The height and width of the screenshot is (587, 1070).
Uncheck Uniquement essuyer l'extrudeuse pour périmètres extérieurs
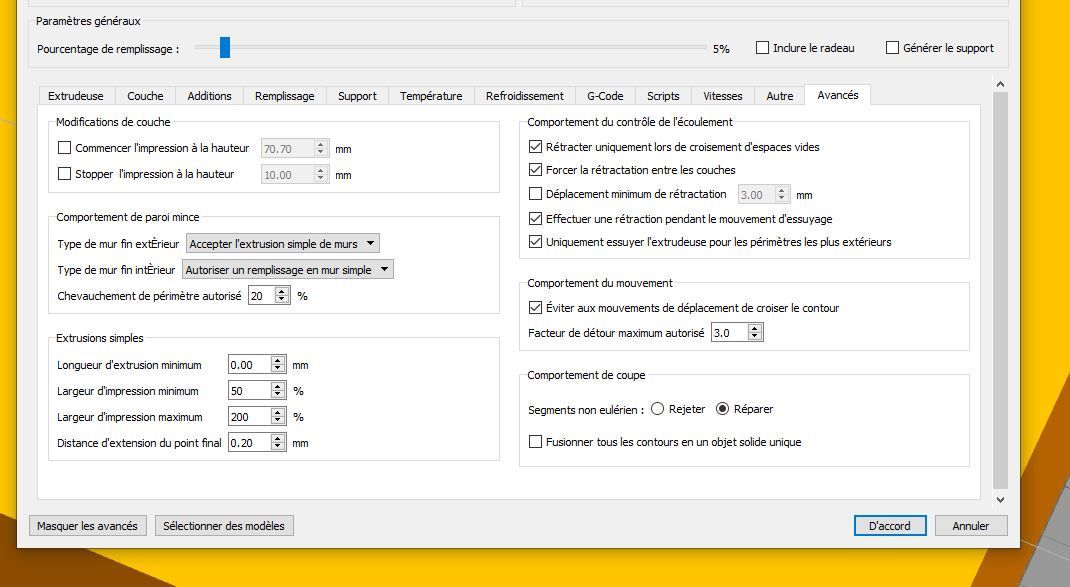pyautogui.click(x=536, y=242)
